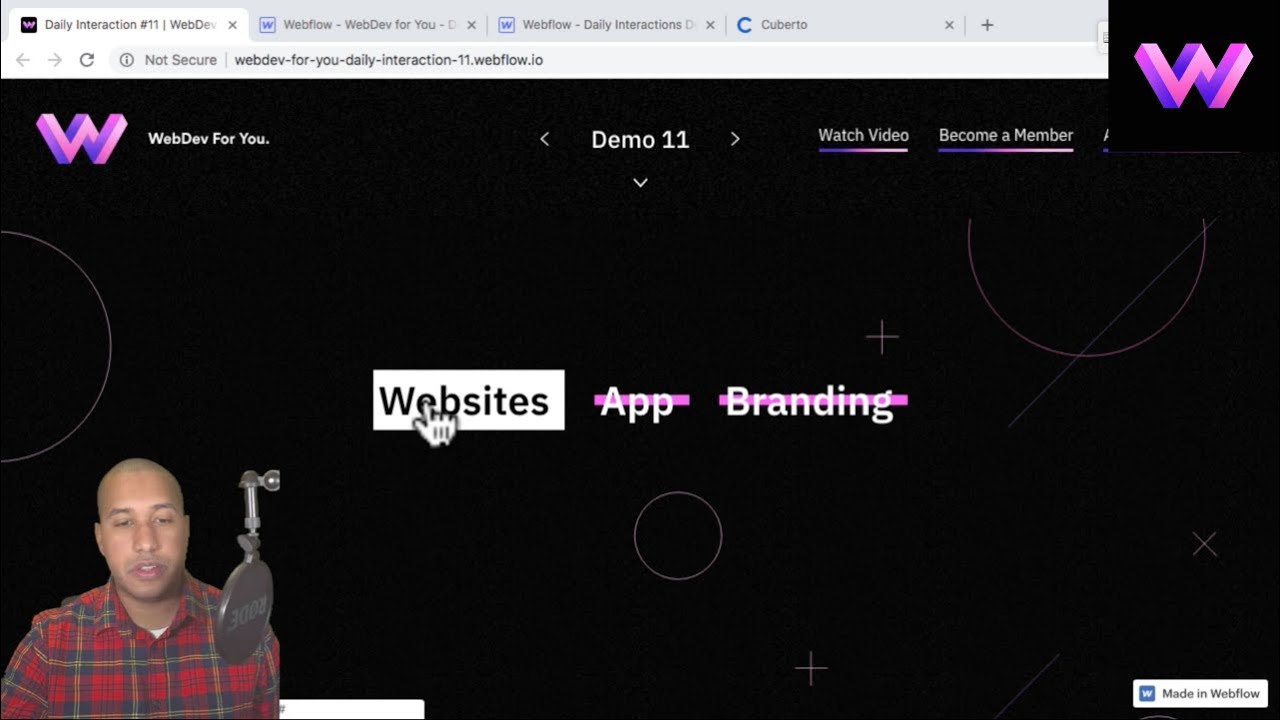
Task: Reload the page with the refresh icon
Action: [87, 60]
